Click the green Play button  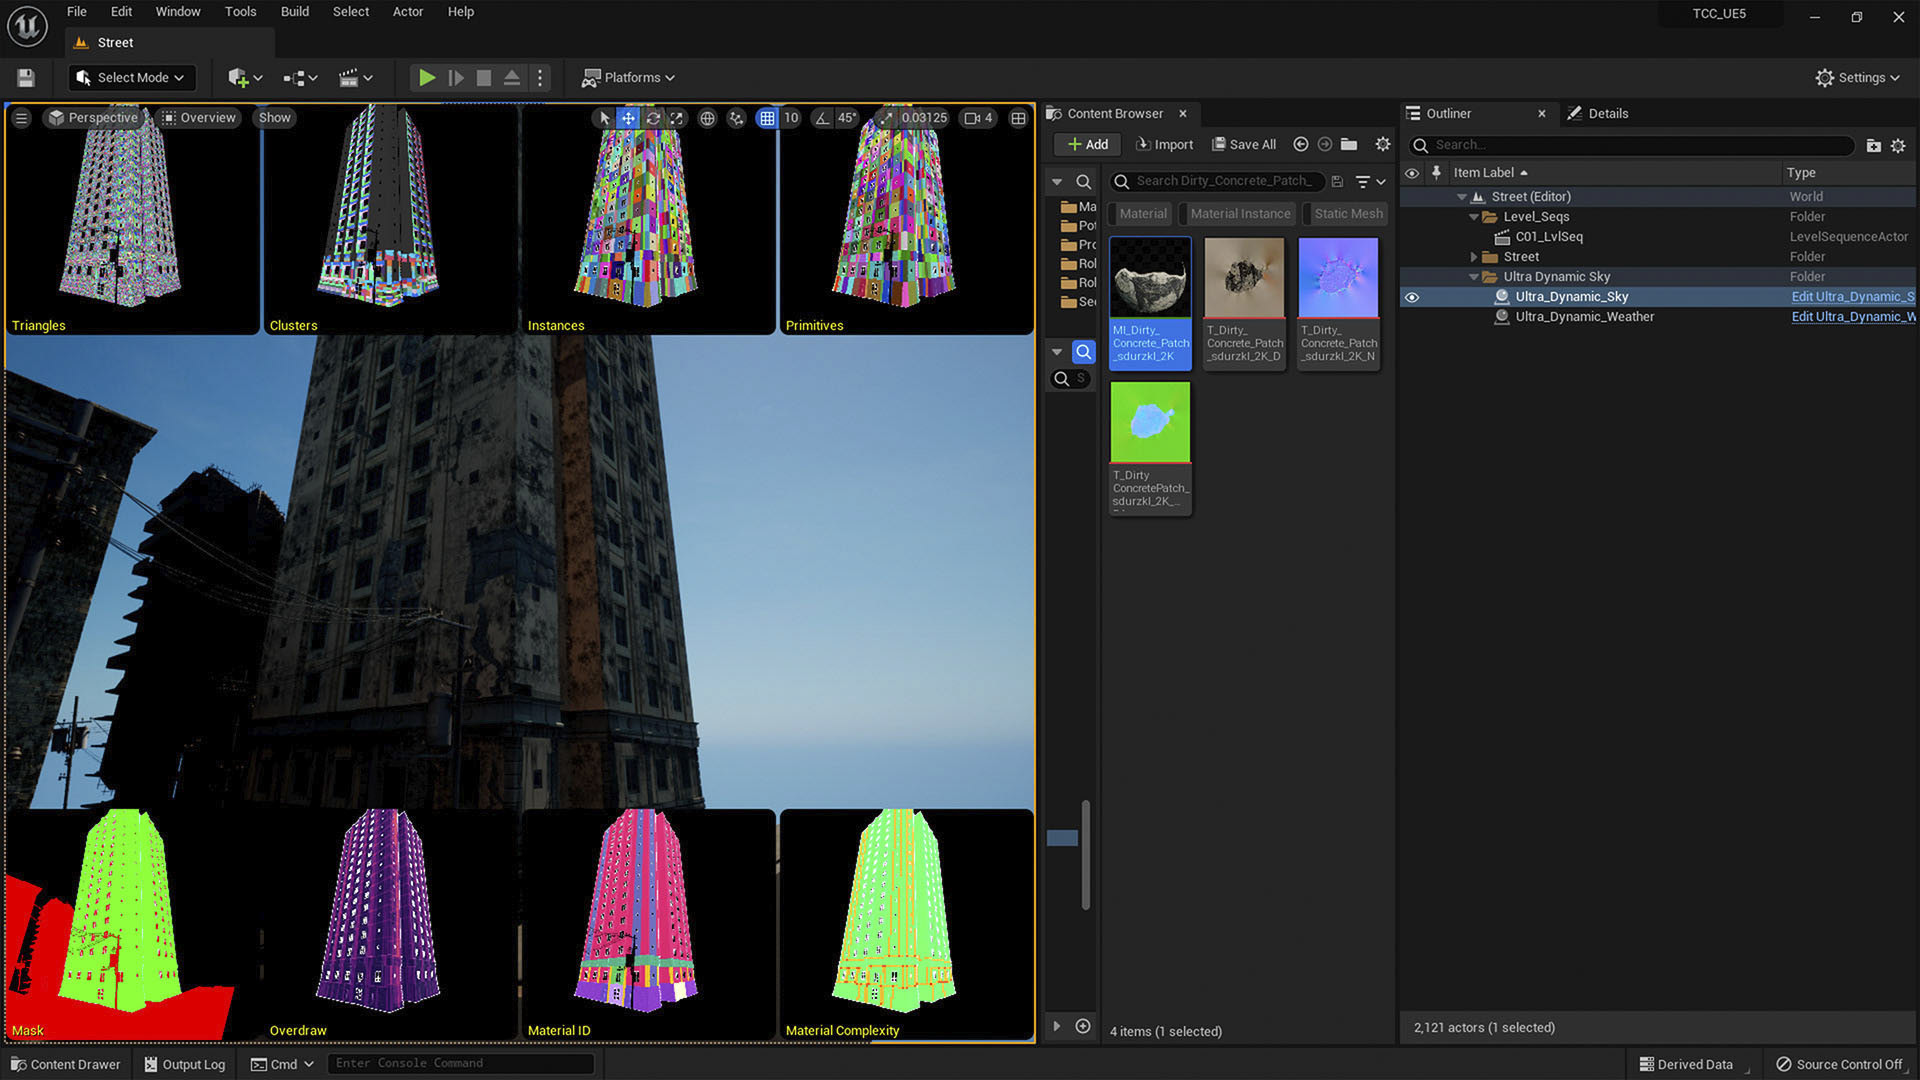point(427,78)
